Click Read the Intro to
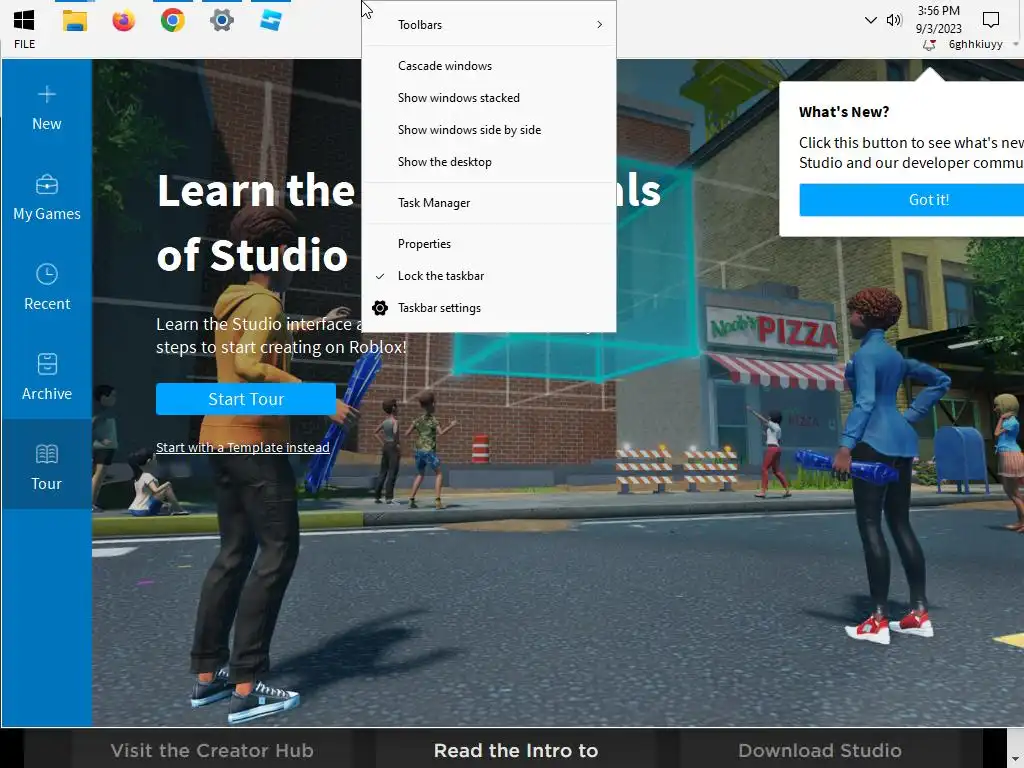 coord(516,750)
